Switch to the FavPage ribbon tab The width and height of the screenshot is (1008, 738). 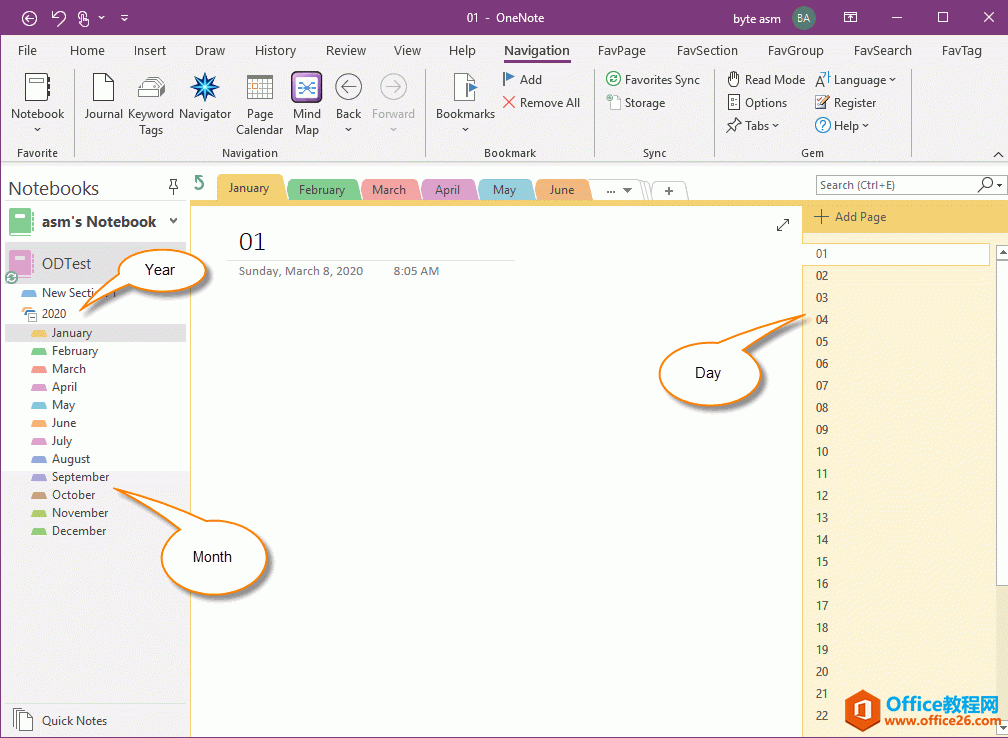[x=622, y=50]
